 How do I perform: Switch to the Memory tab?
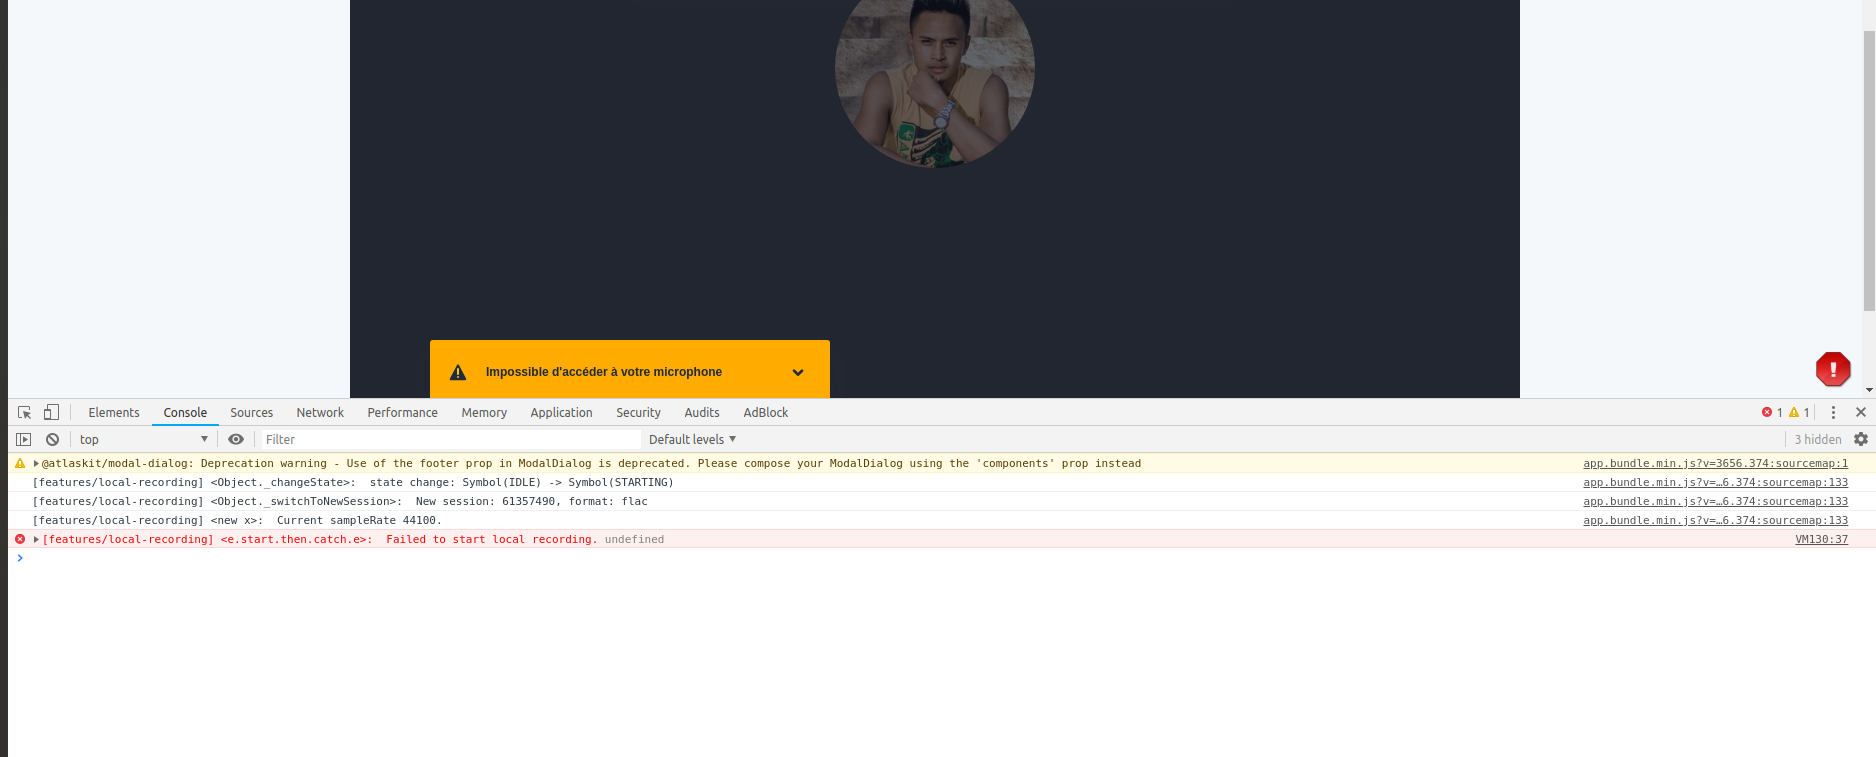point(484,412)
